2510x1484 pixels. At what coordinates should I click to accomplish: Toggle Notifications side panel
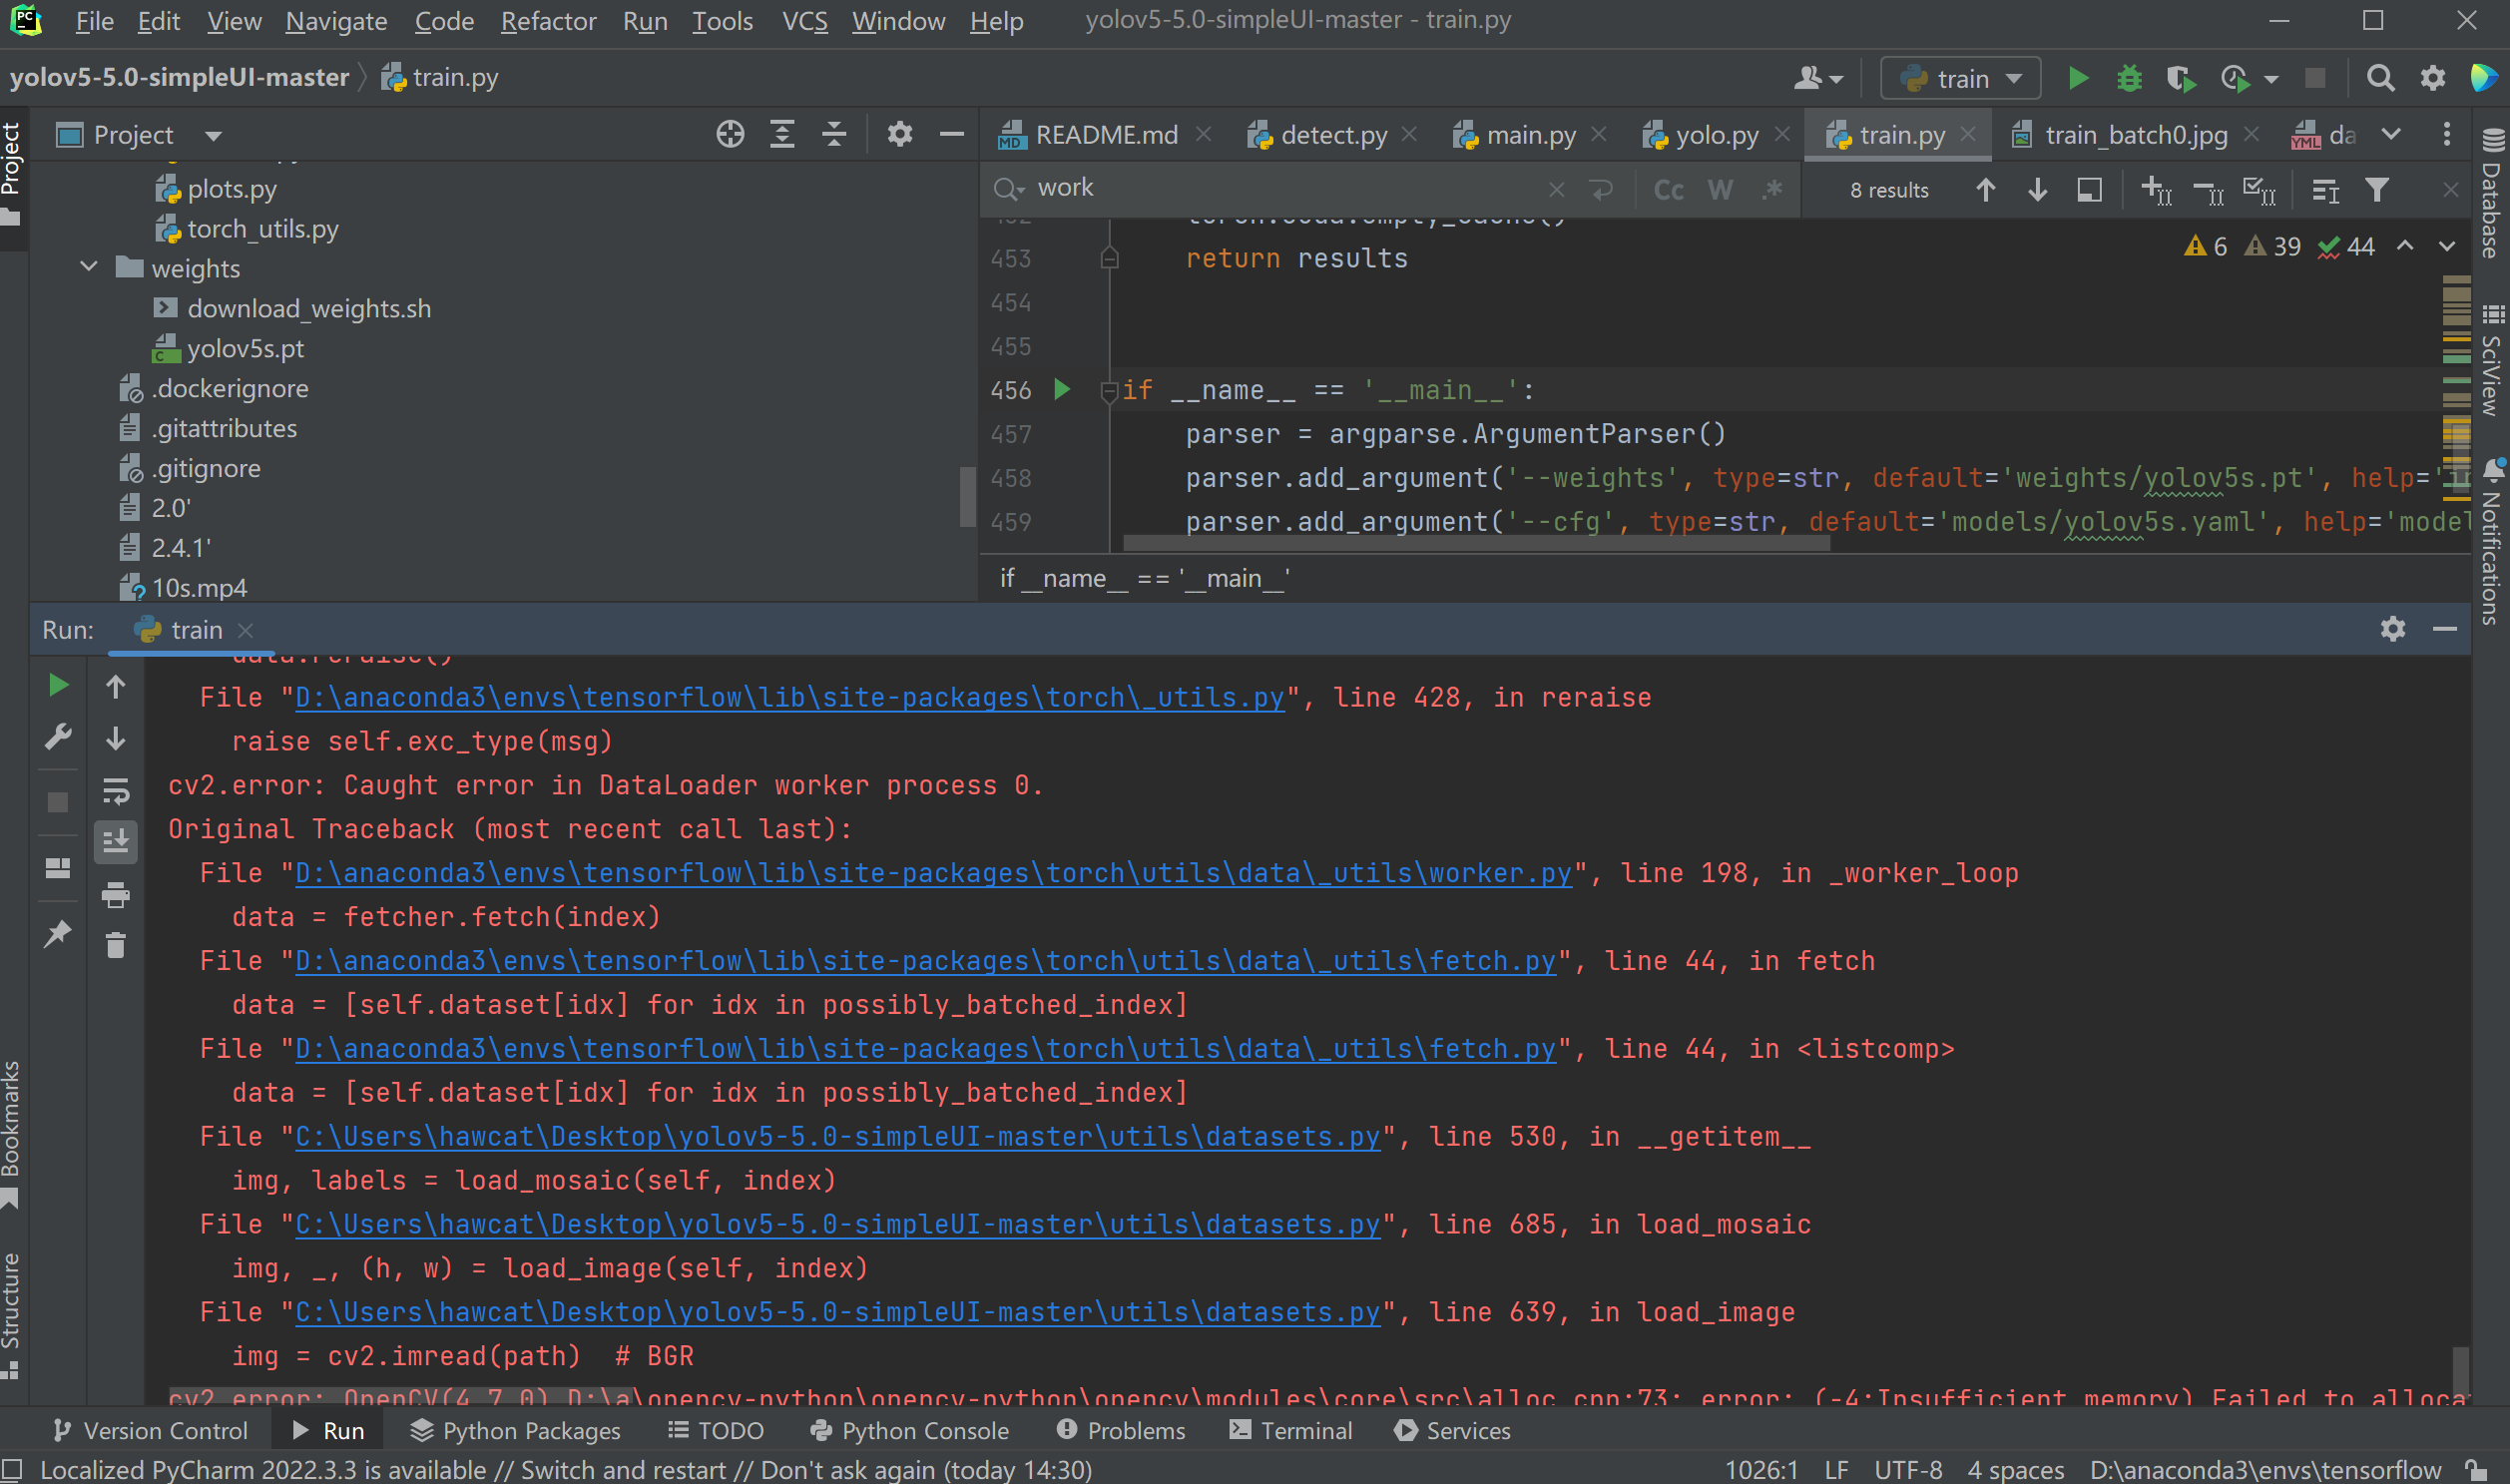pyautogui.click(x=2494, y=543)
